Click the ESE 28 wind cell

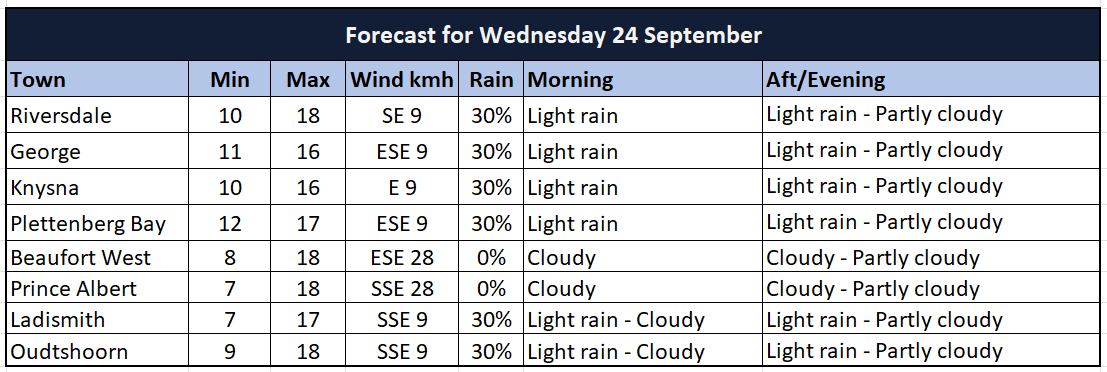[402, 258]
